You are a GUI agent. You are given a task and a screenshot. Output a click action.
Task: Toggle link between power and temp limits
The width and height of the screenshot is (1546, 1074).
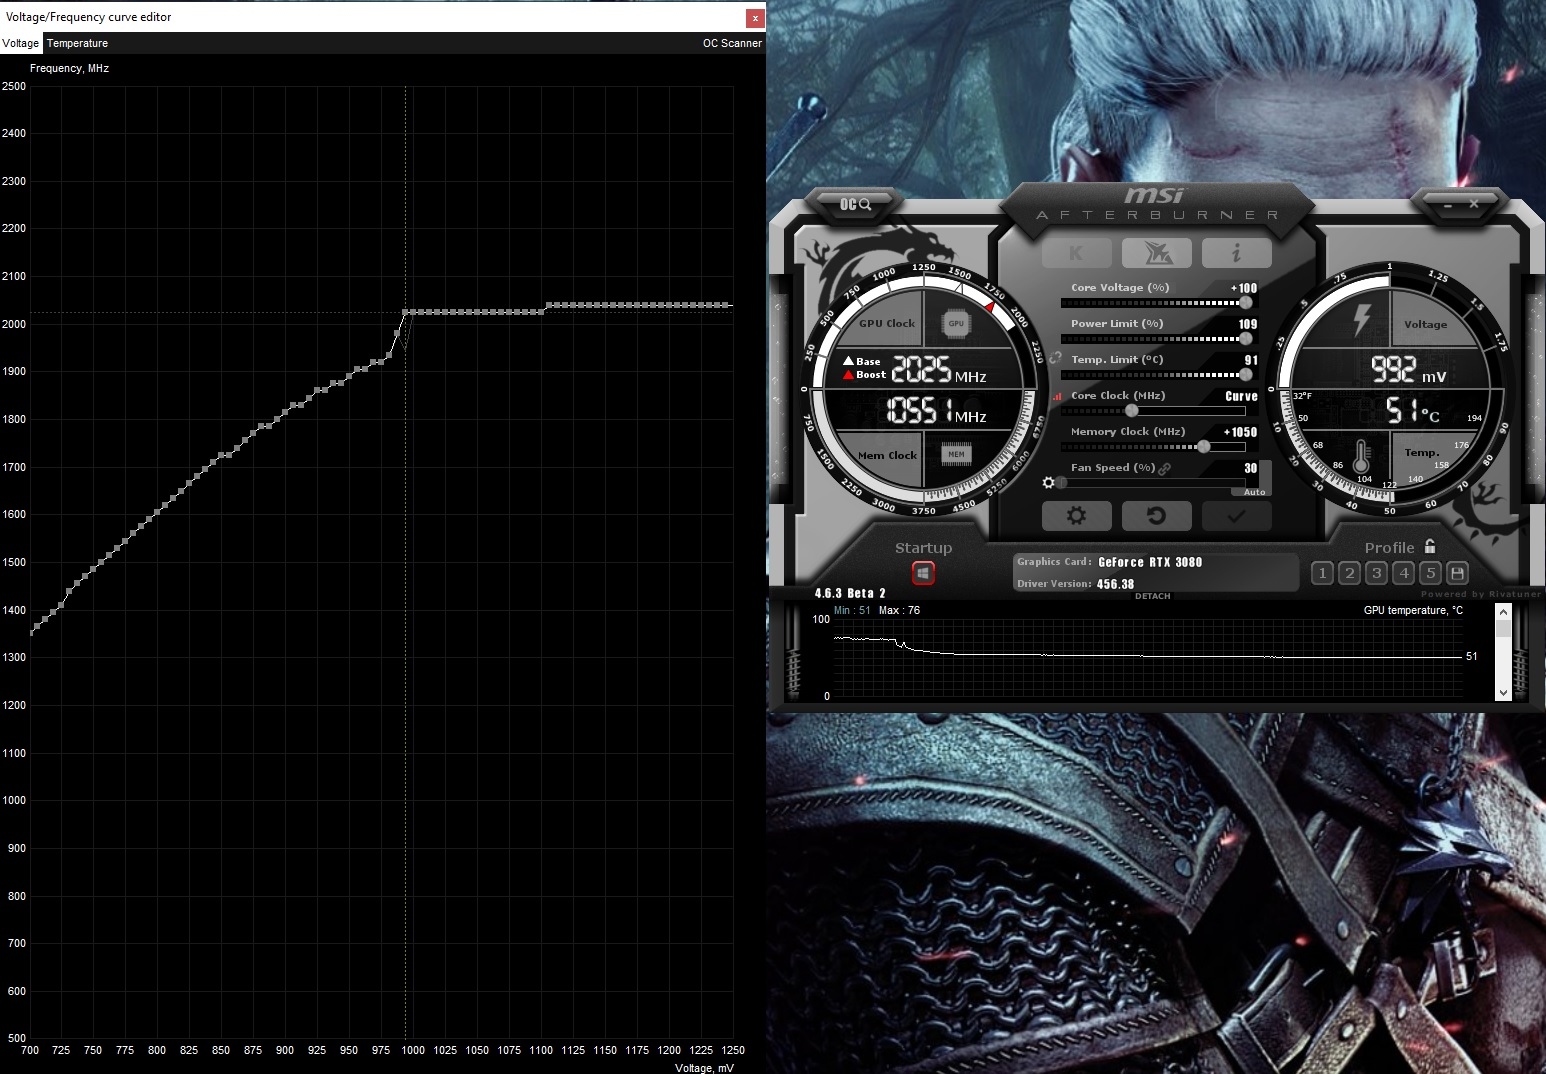[1055, 358]
